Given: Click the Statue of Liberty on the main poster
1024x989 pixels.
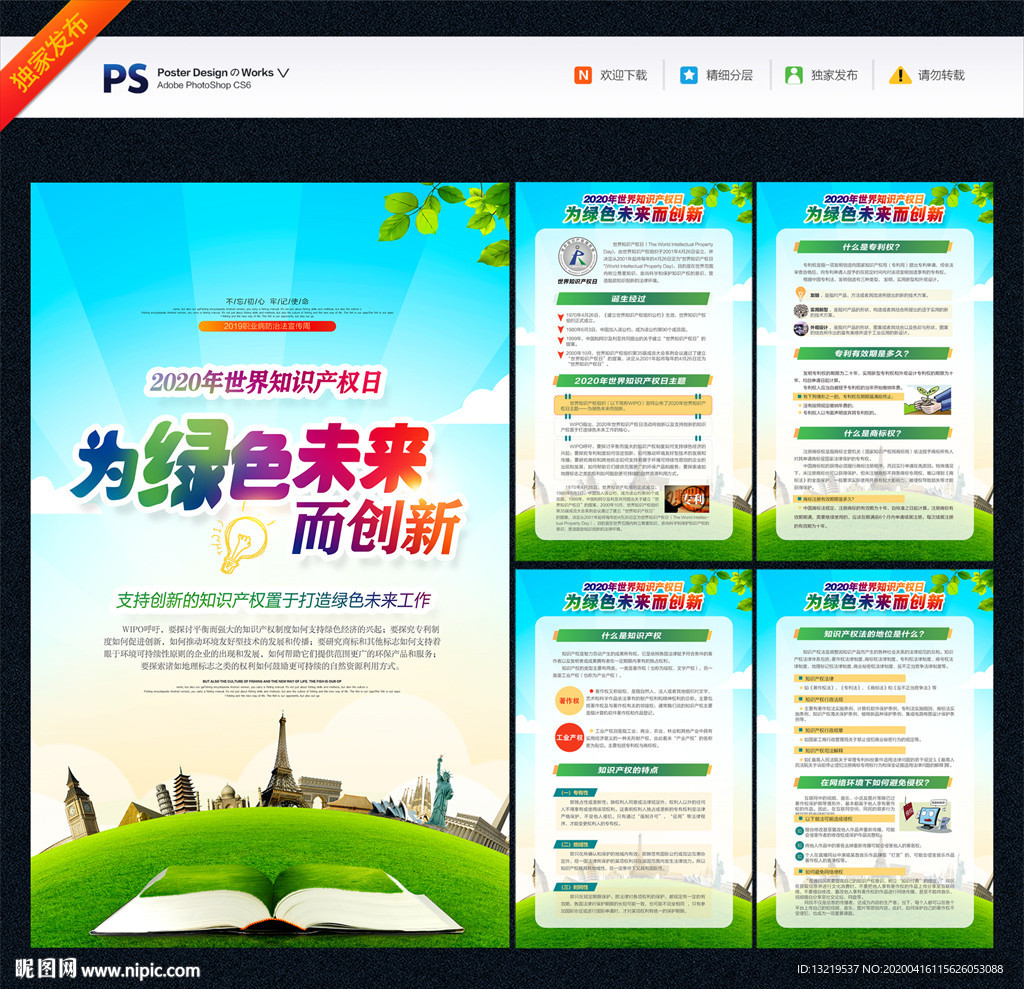Looking at the screenshot, I should 442,790.
